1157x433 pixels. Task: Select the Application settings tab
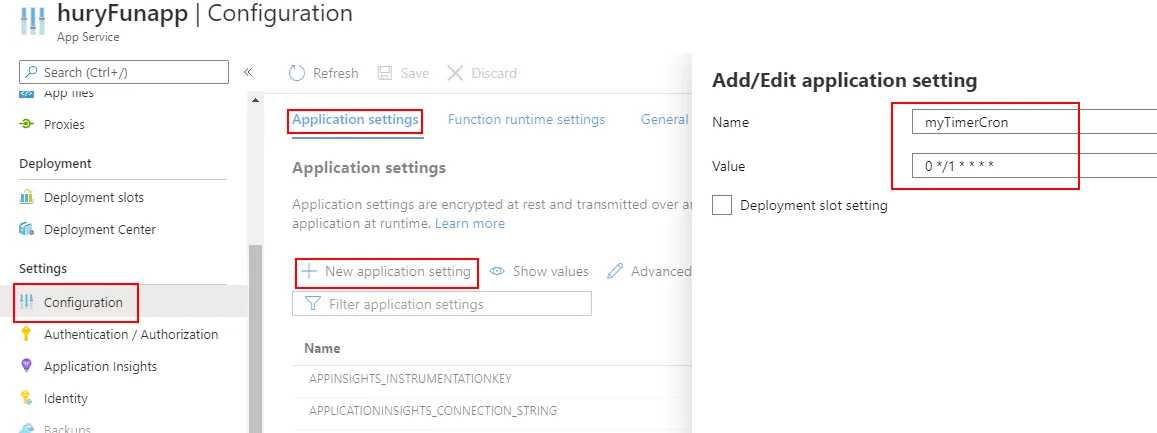355,120
